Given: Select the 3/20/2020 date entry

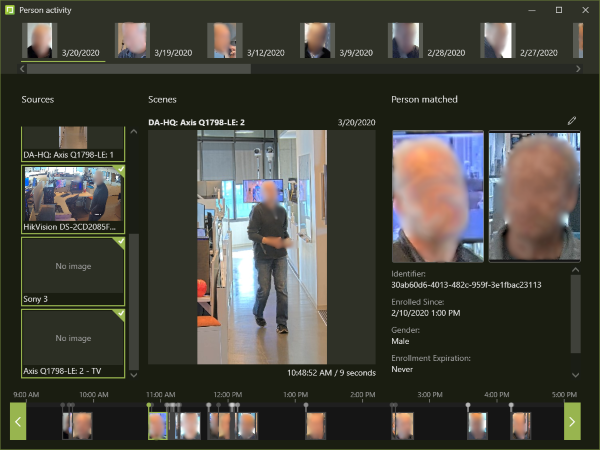Looking at the screenshot, I should tap(64, 41).
